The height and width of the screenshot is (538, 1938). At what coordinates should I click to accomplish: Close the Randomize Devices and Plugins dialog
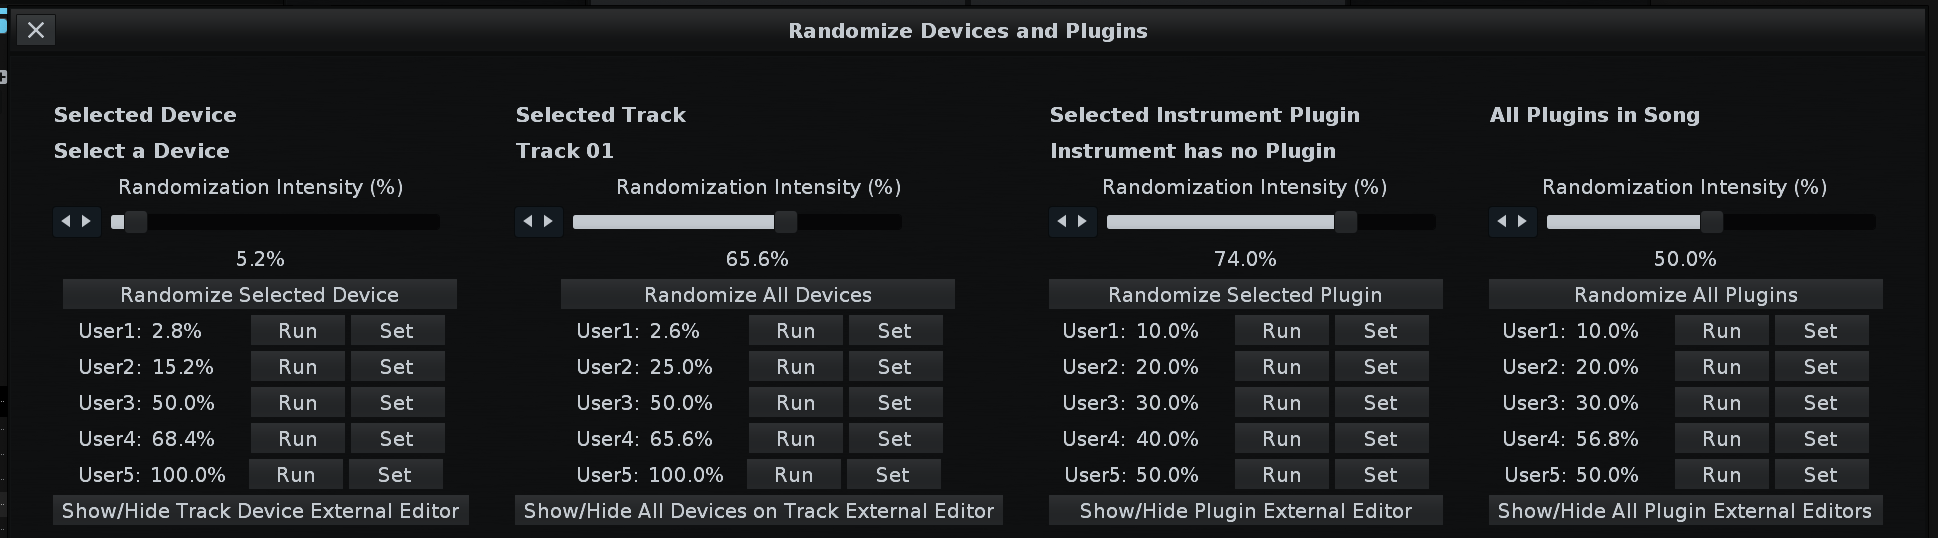click(x=36, y=31)
